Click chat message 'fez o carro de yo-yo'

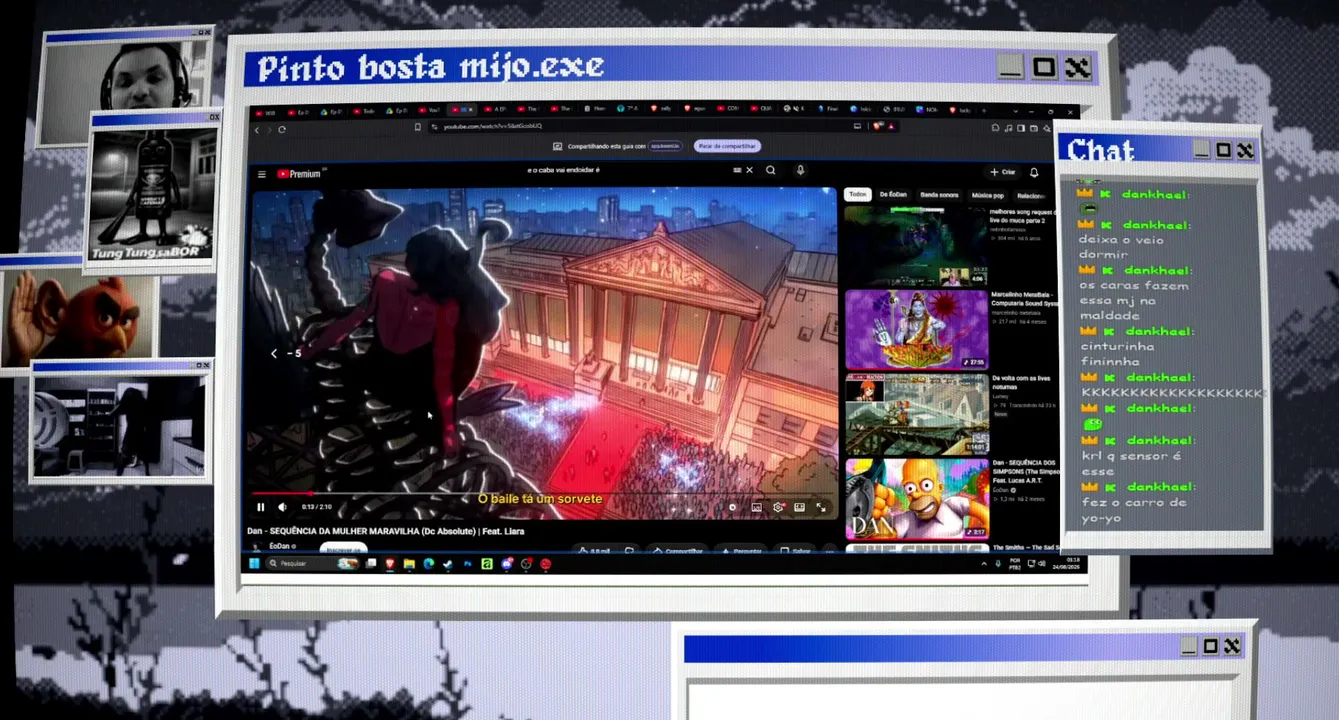pos(1133,510)
